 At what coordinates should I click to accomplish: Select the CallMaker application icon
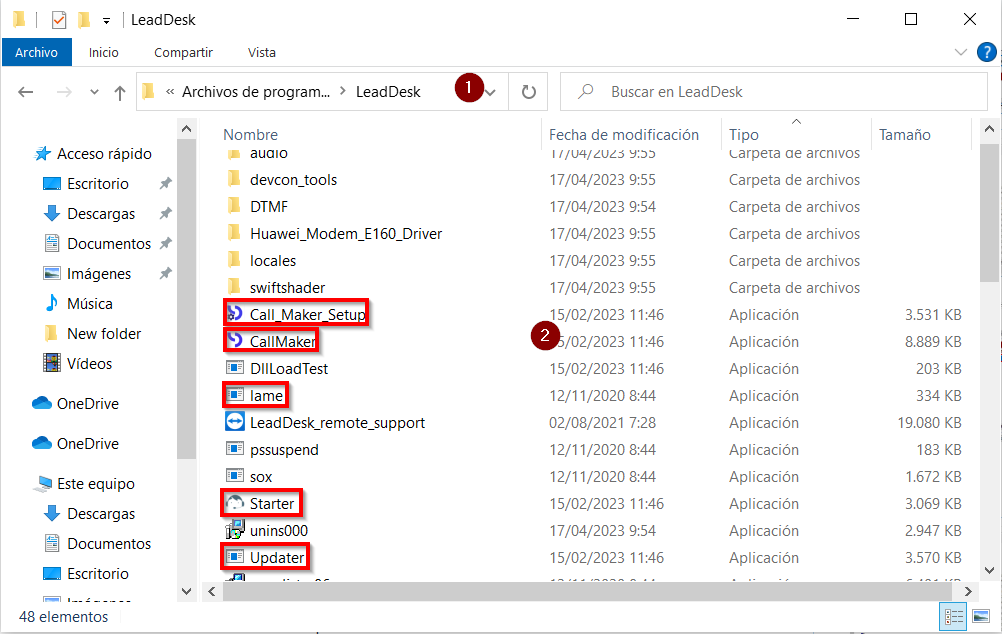point(235,341)
